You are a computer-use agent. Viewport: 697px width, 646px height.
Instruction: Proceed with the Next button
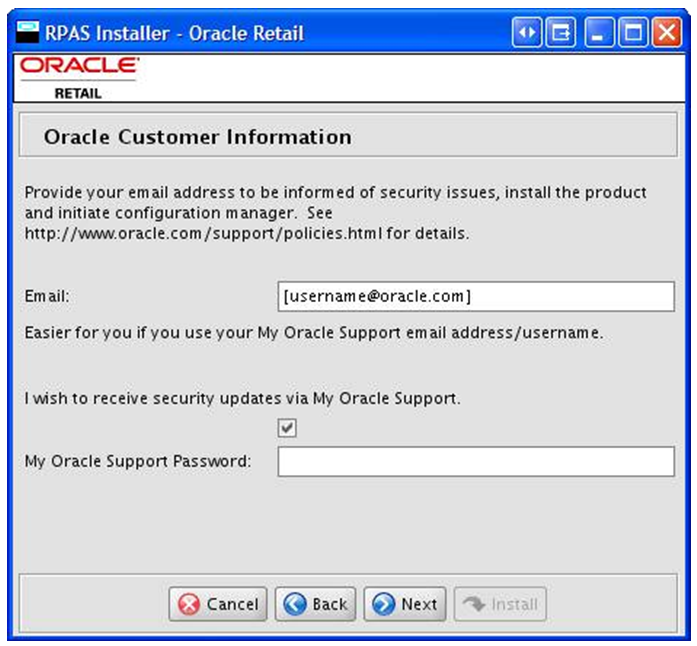point(405,604)
